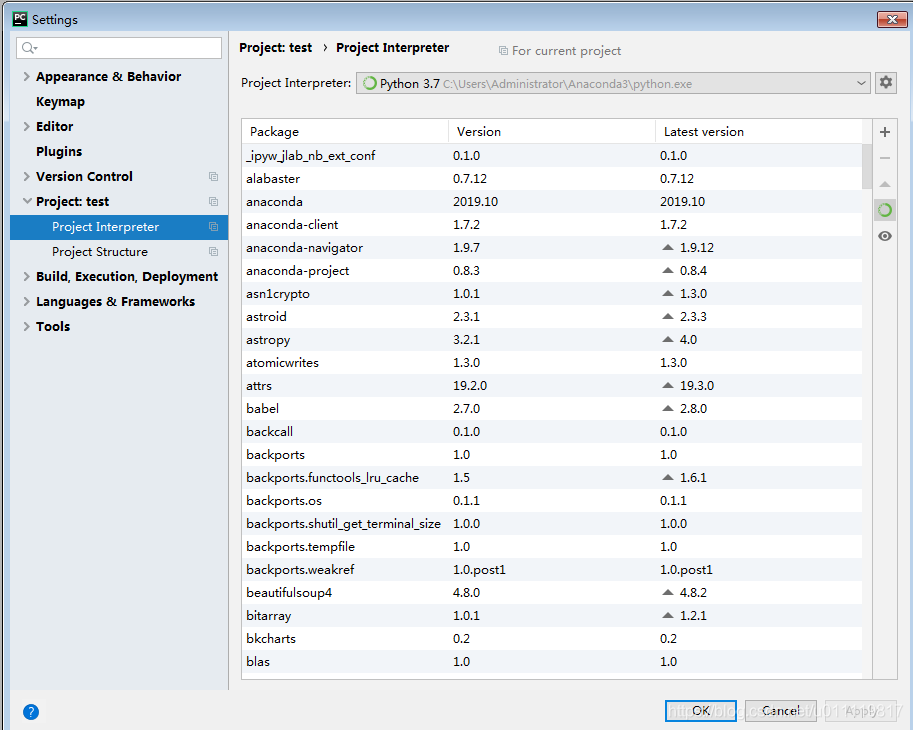Screen dimensions: 913x730
Task: Click the copy icon beside Project Structure
Action: [214, 251]
